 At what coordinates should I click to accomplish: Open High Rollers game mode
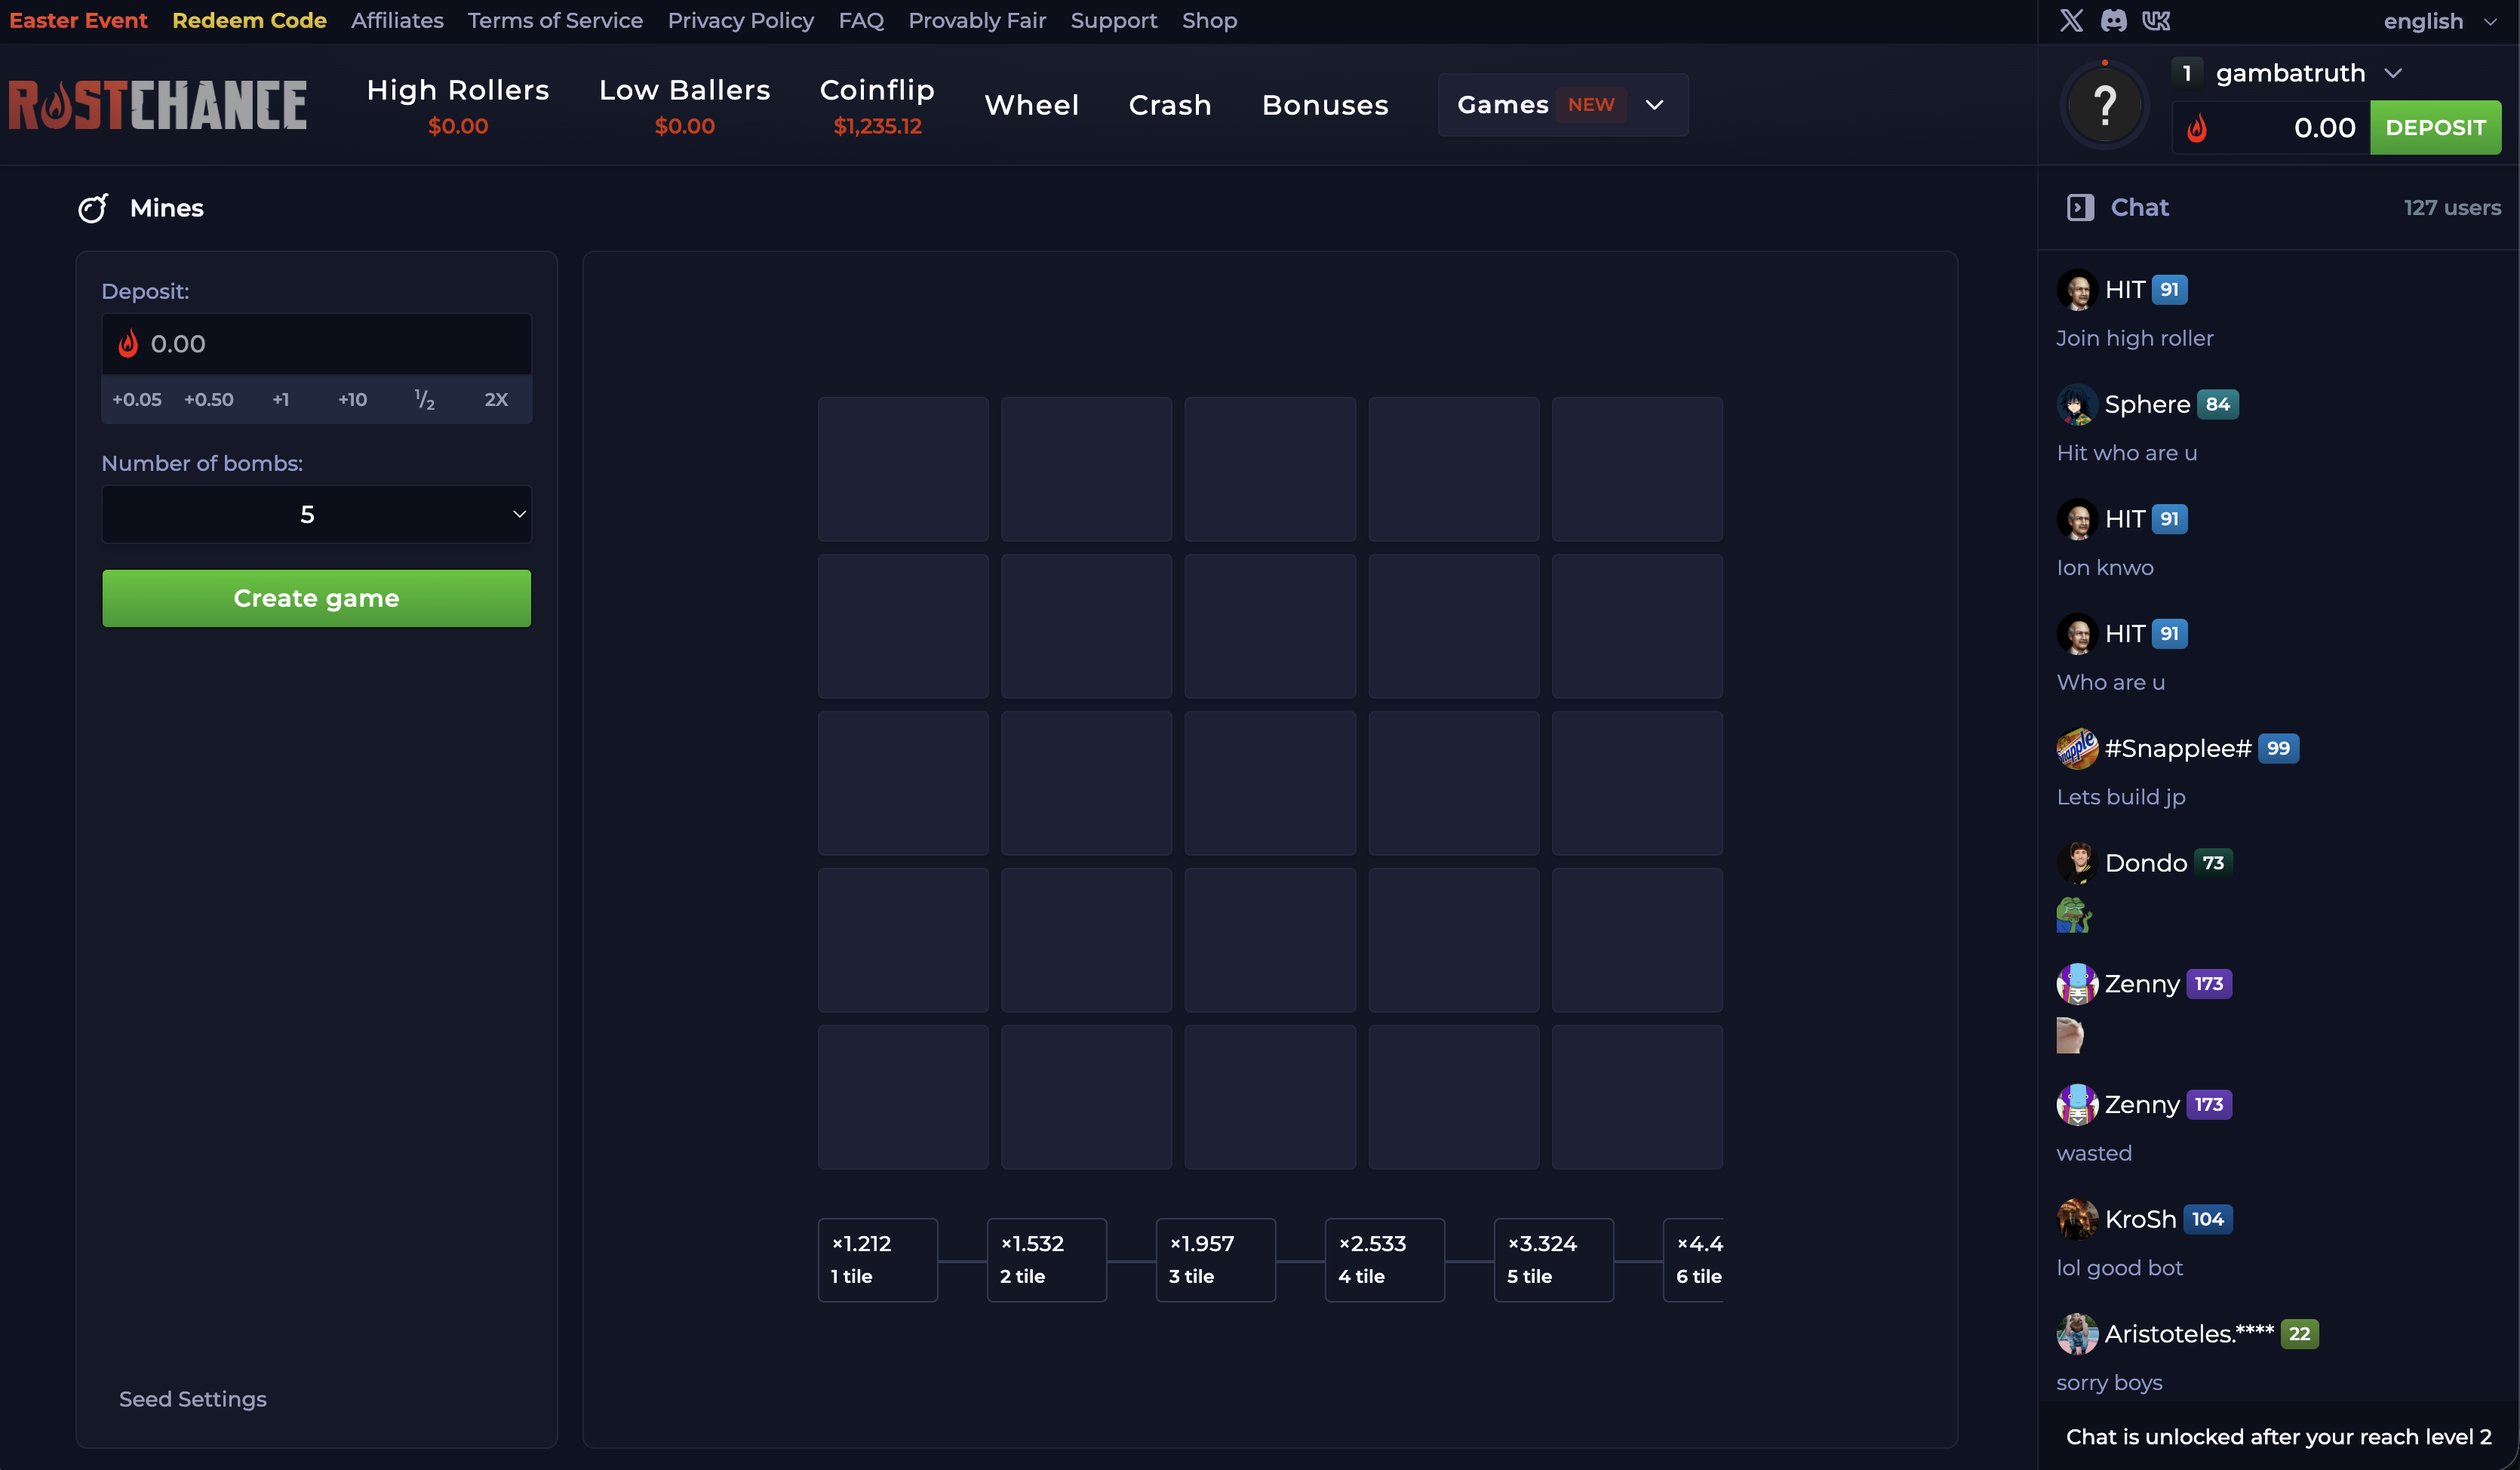[458, 105]
